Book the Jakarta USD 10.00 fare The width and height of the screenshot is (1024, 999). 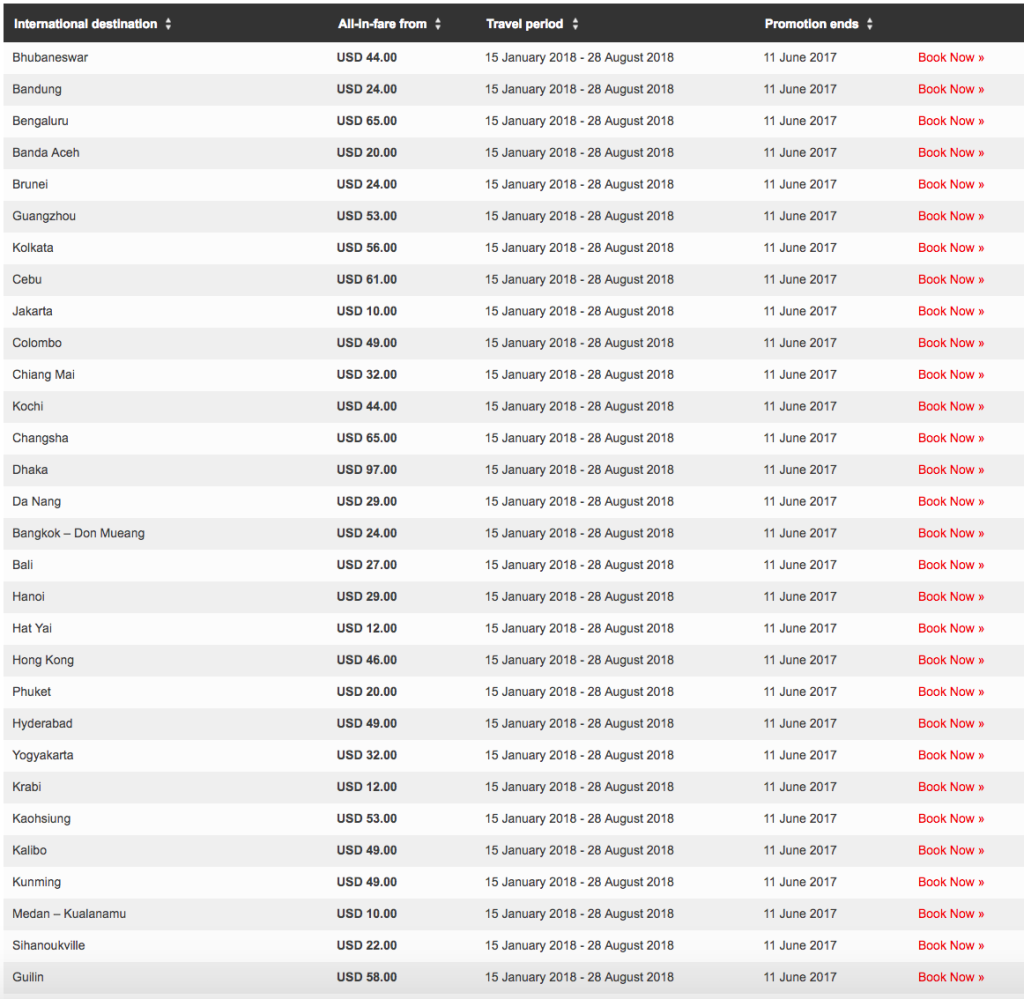click(x=950, y=311)
